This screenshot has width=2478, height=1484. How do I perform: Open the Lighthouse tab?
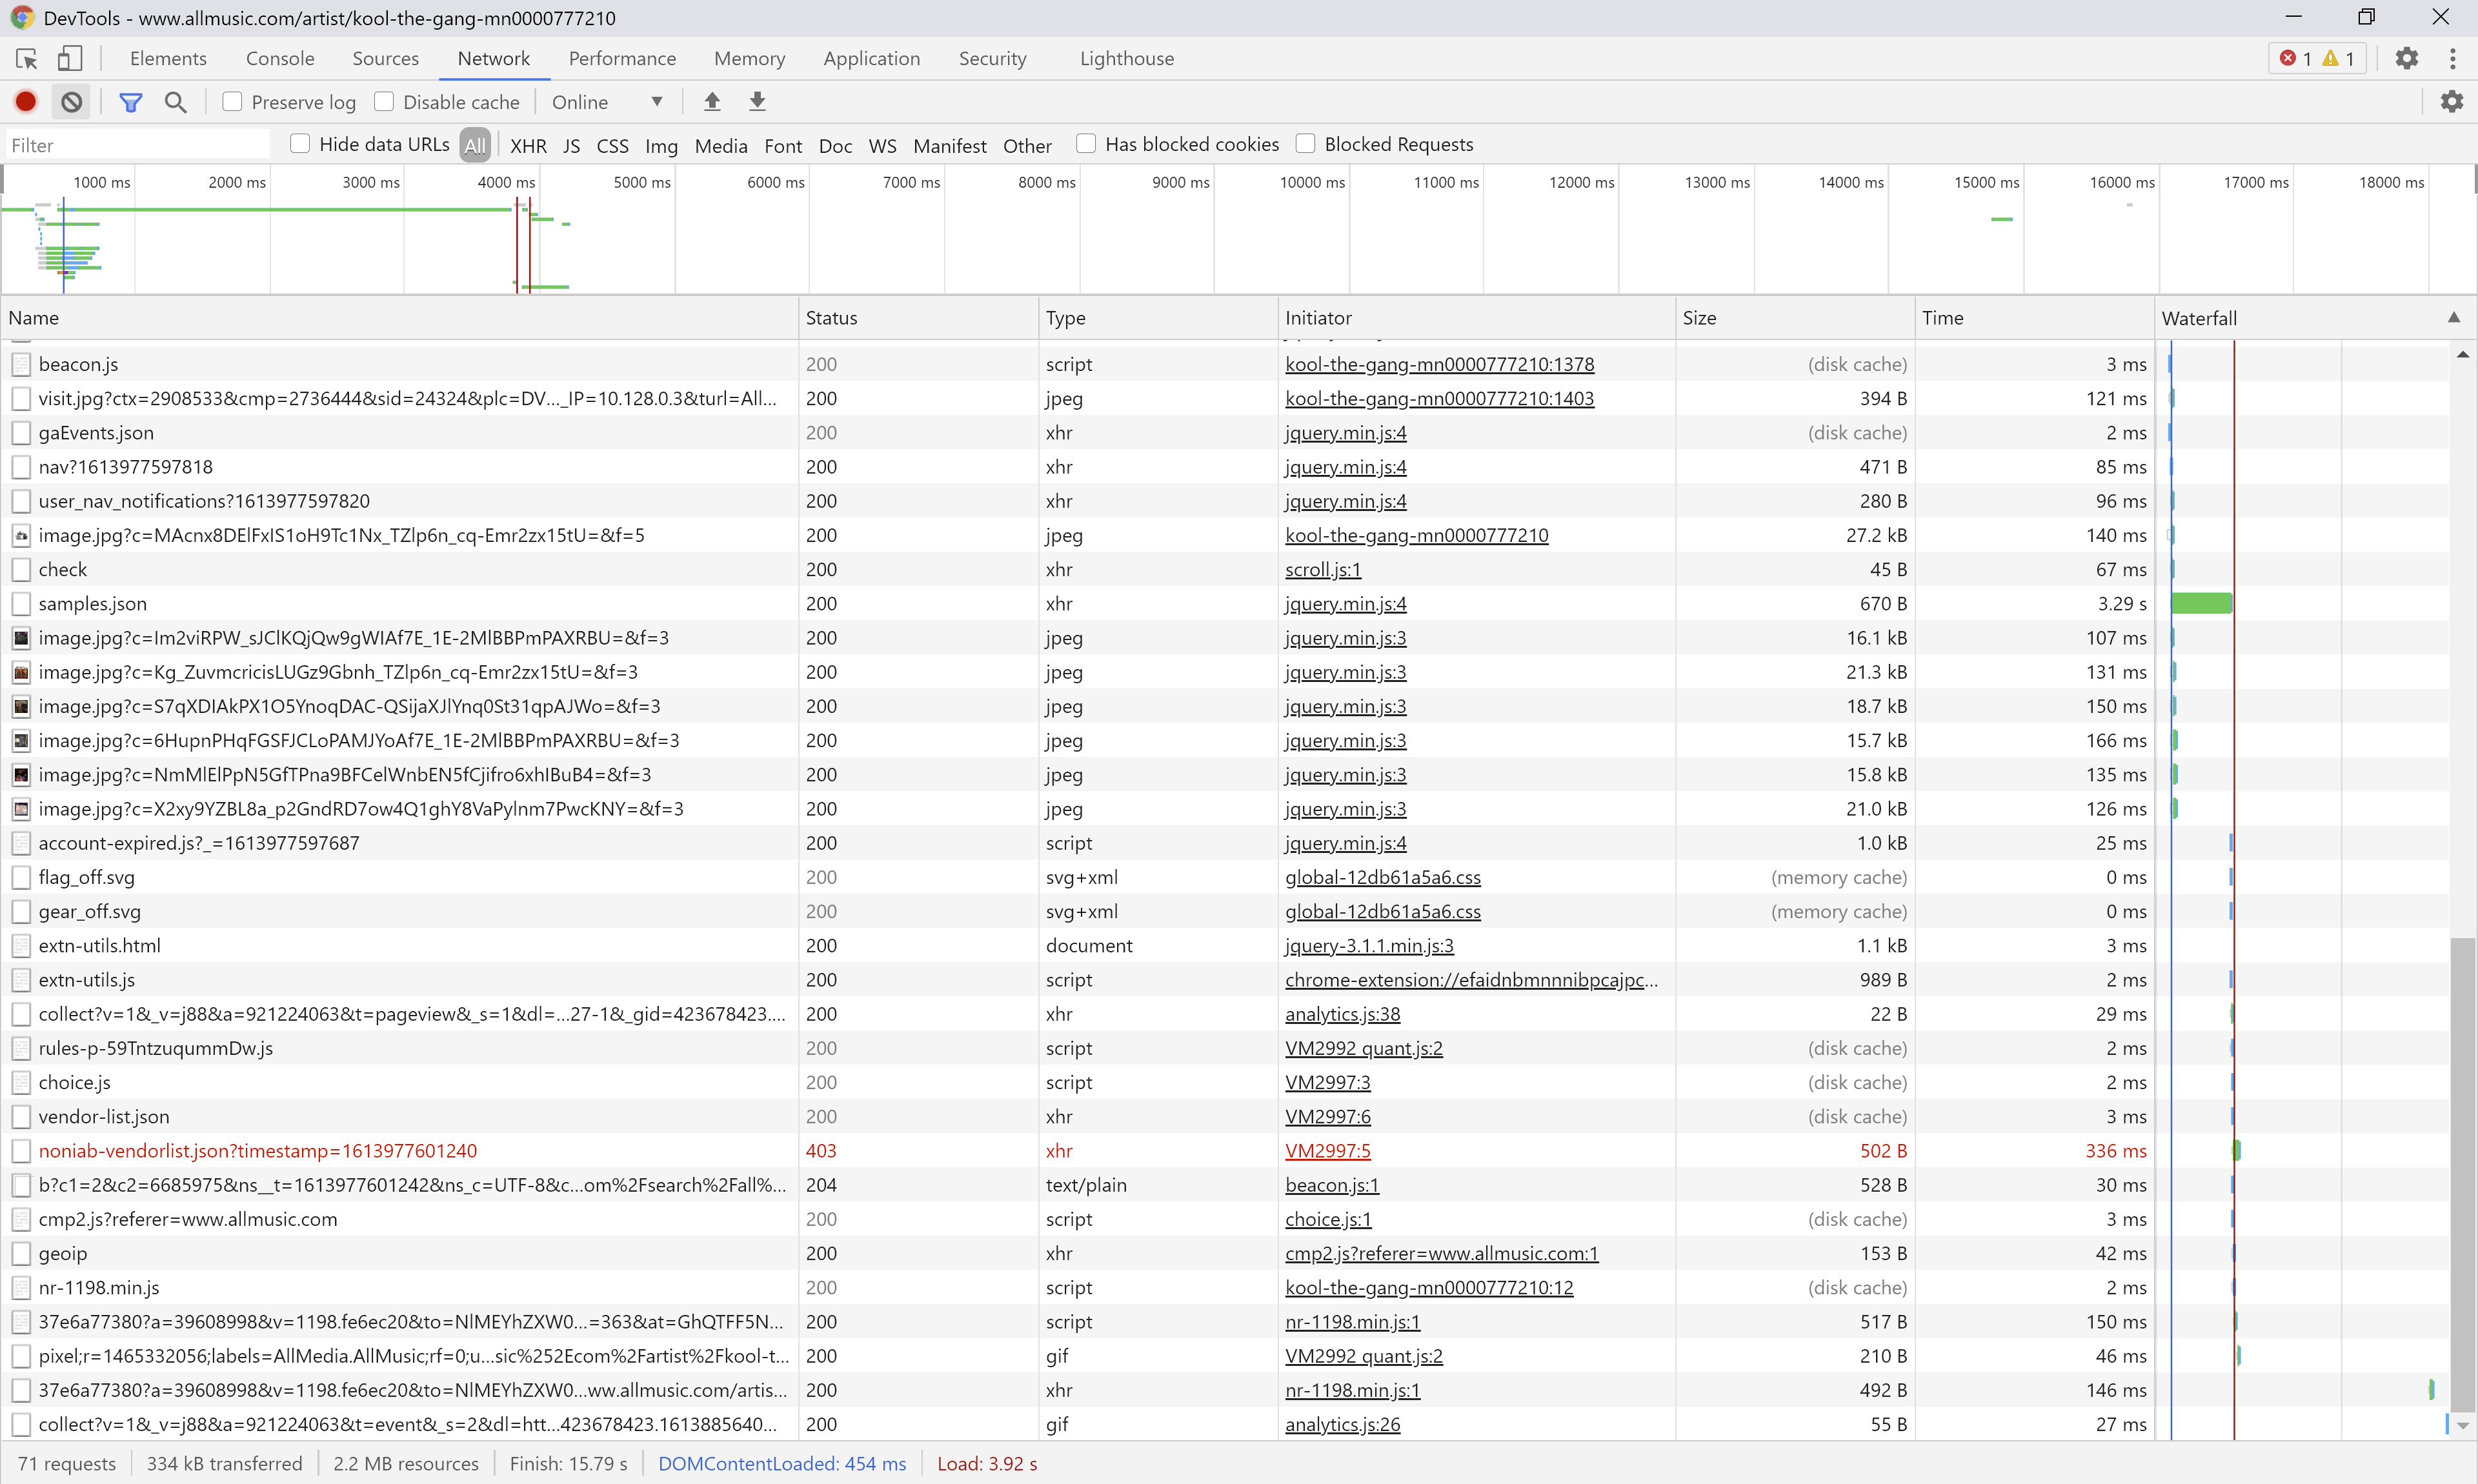pos(1126,58)
